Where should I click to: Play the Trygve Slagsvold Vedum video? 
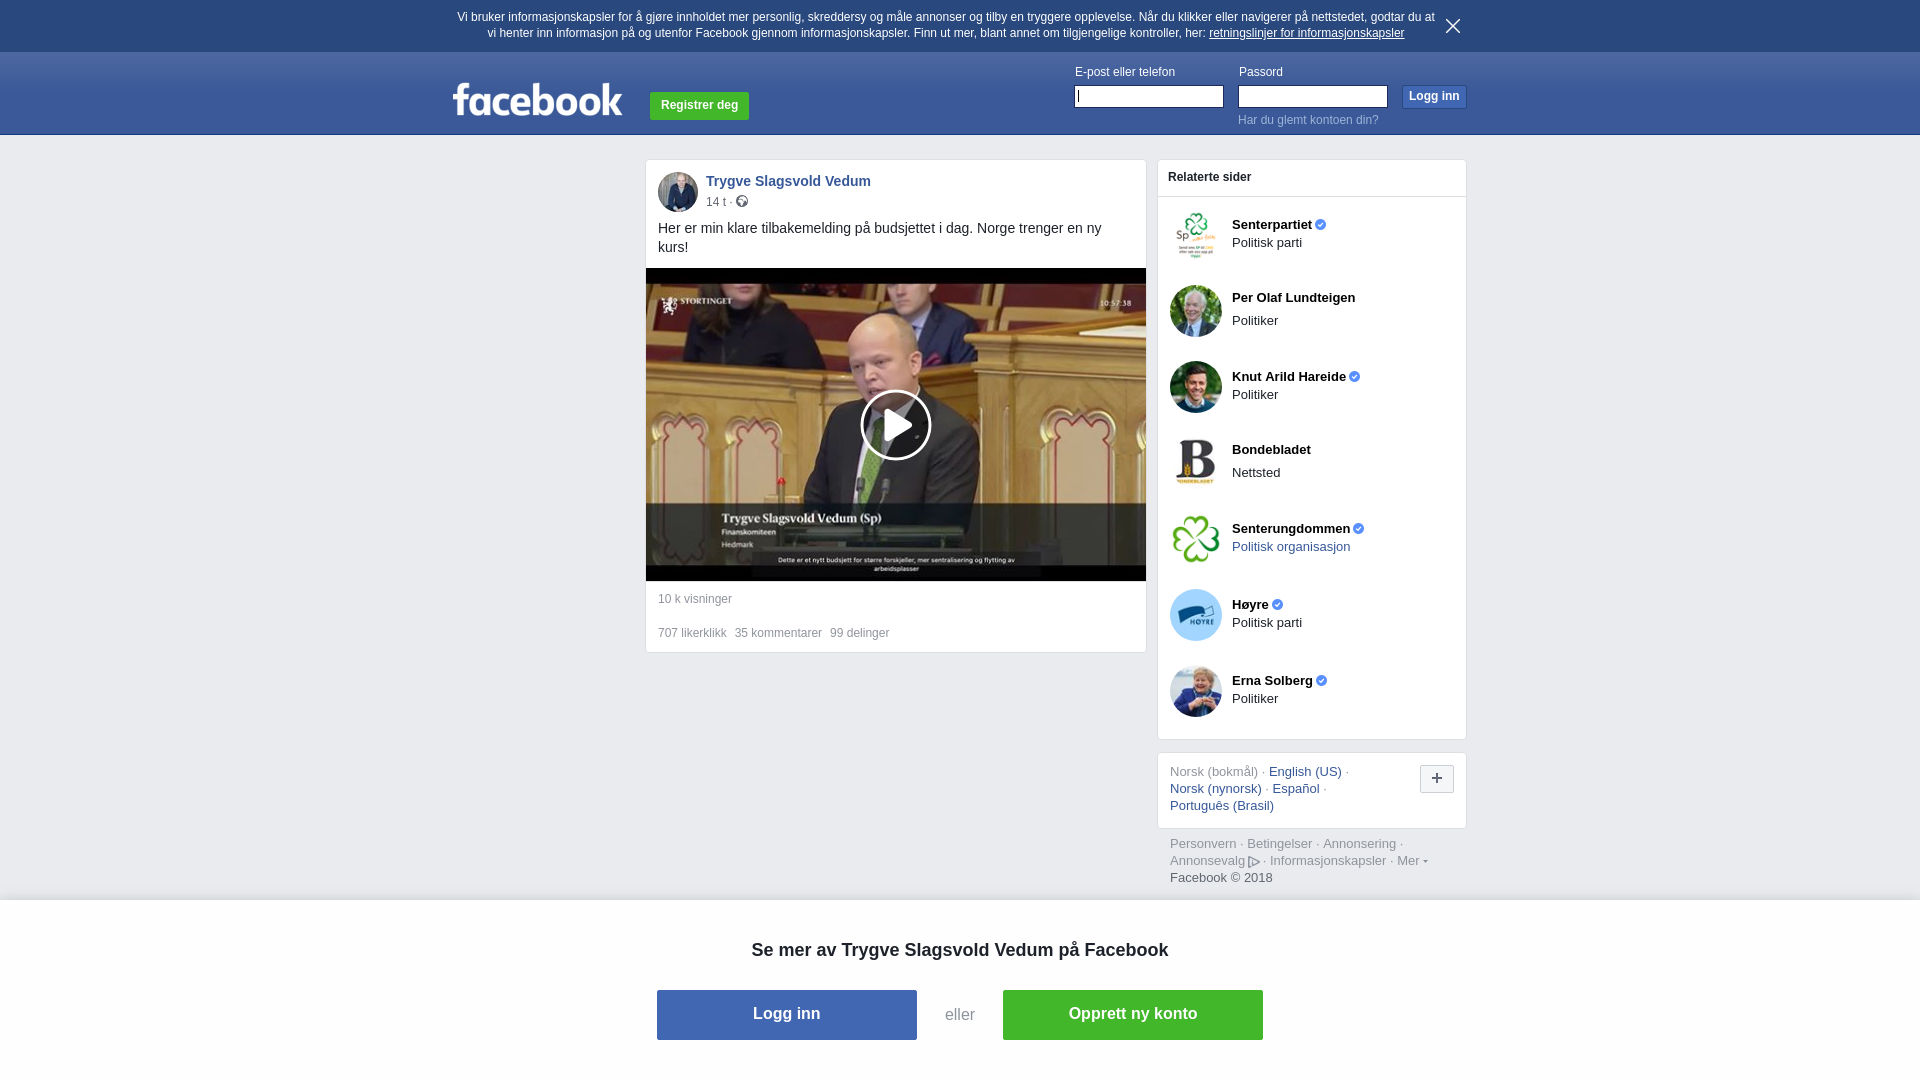point(896,425)
